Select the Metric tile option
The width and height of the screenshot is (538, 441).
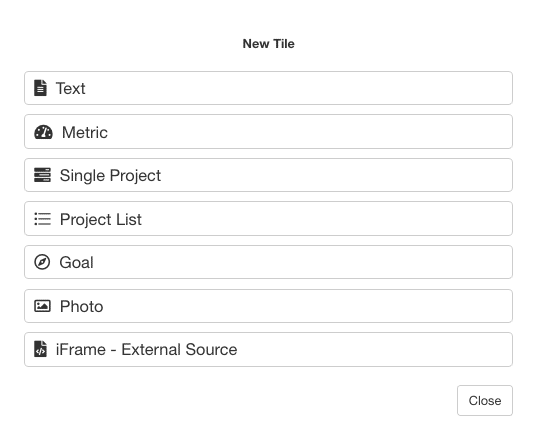coord(268,132)
